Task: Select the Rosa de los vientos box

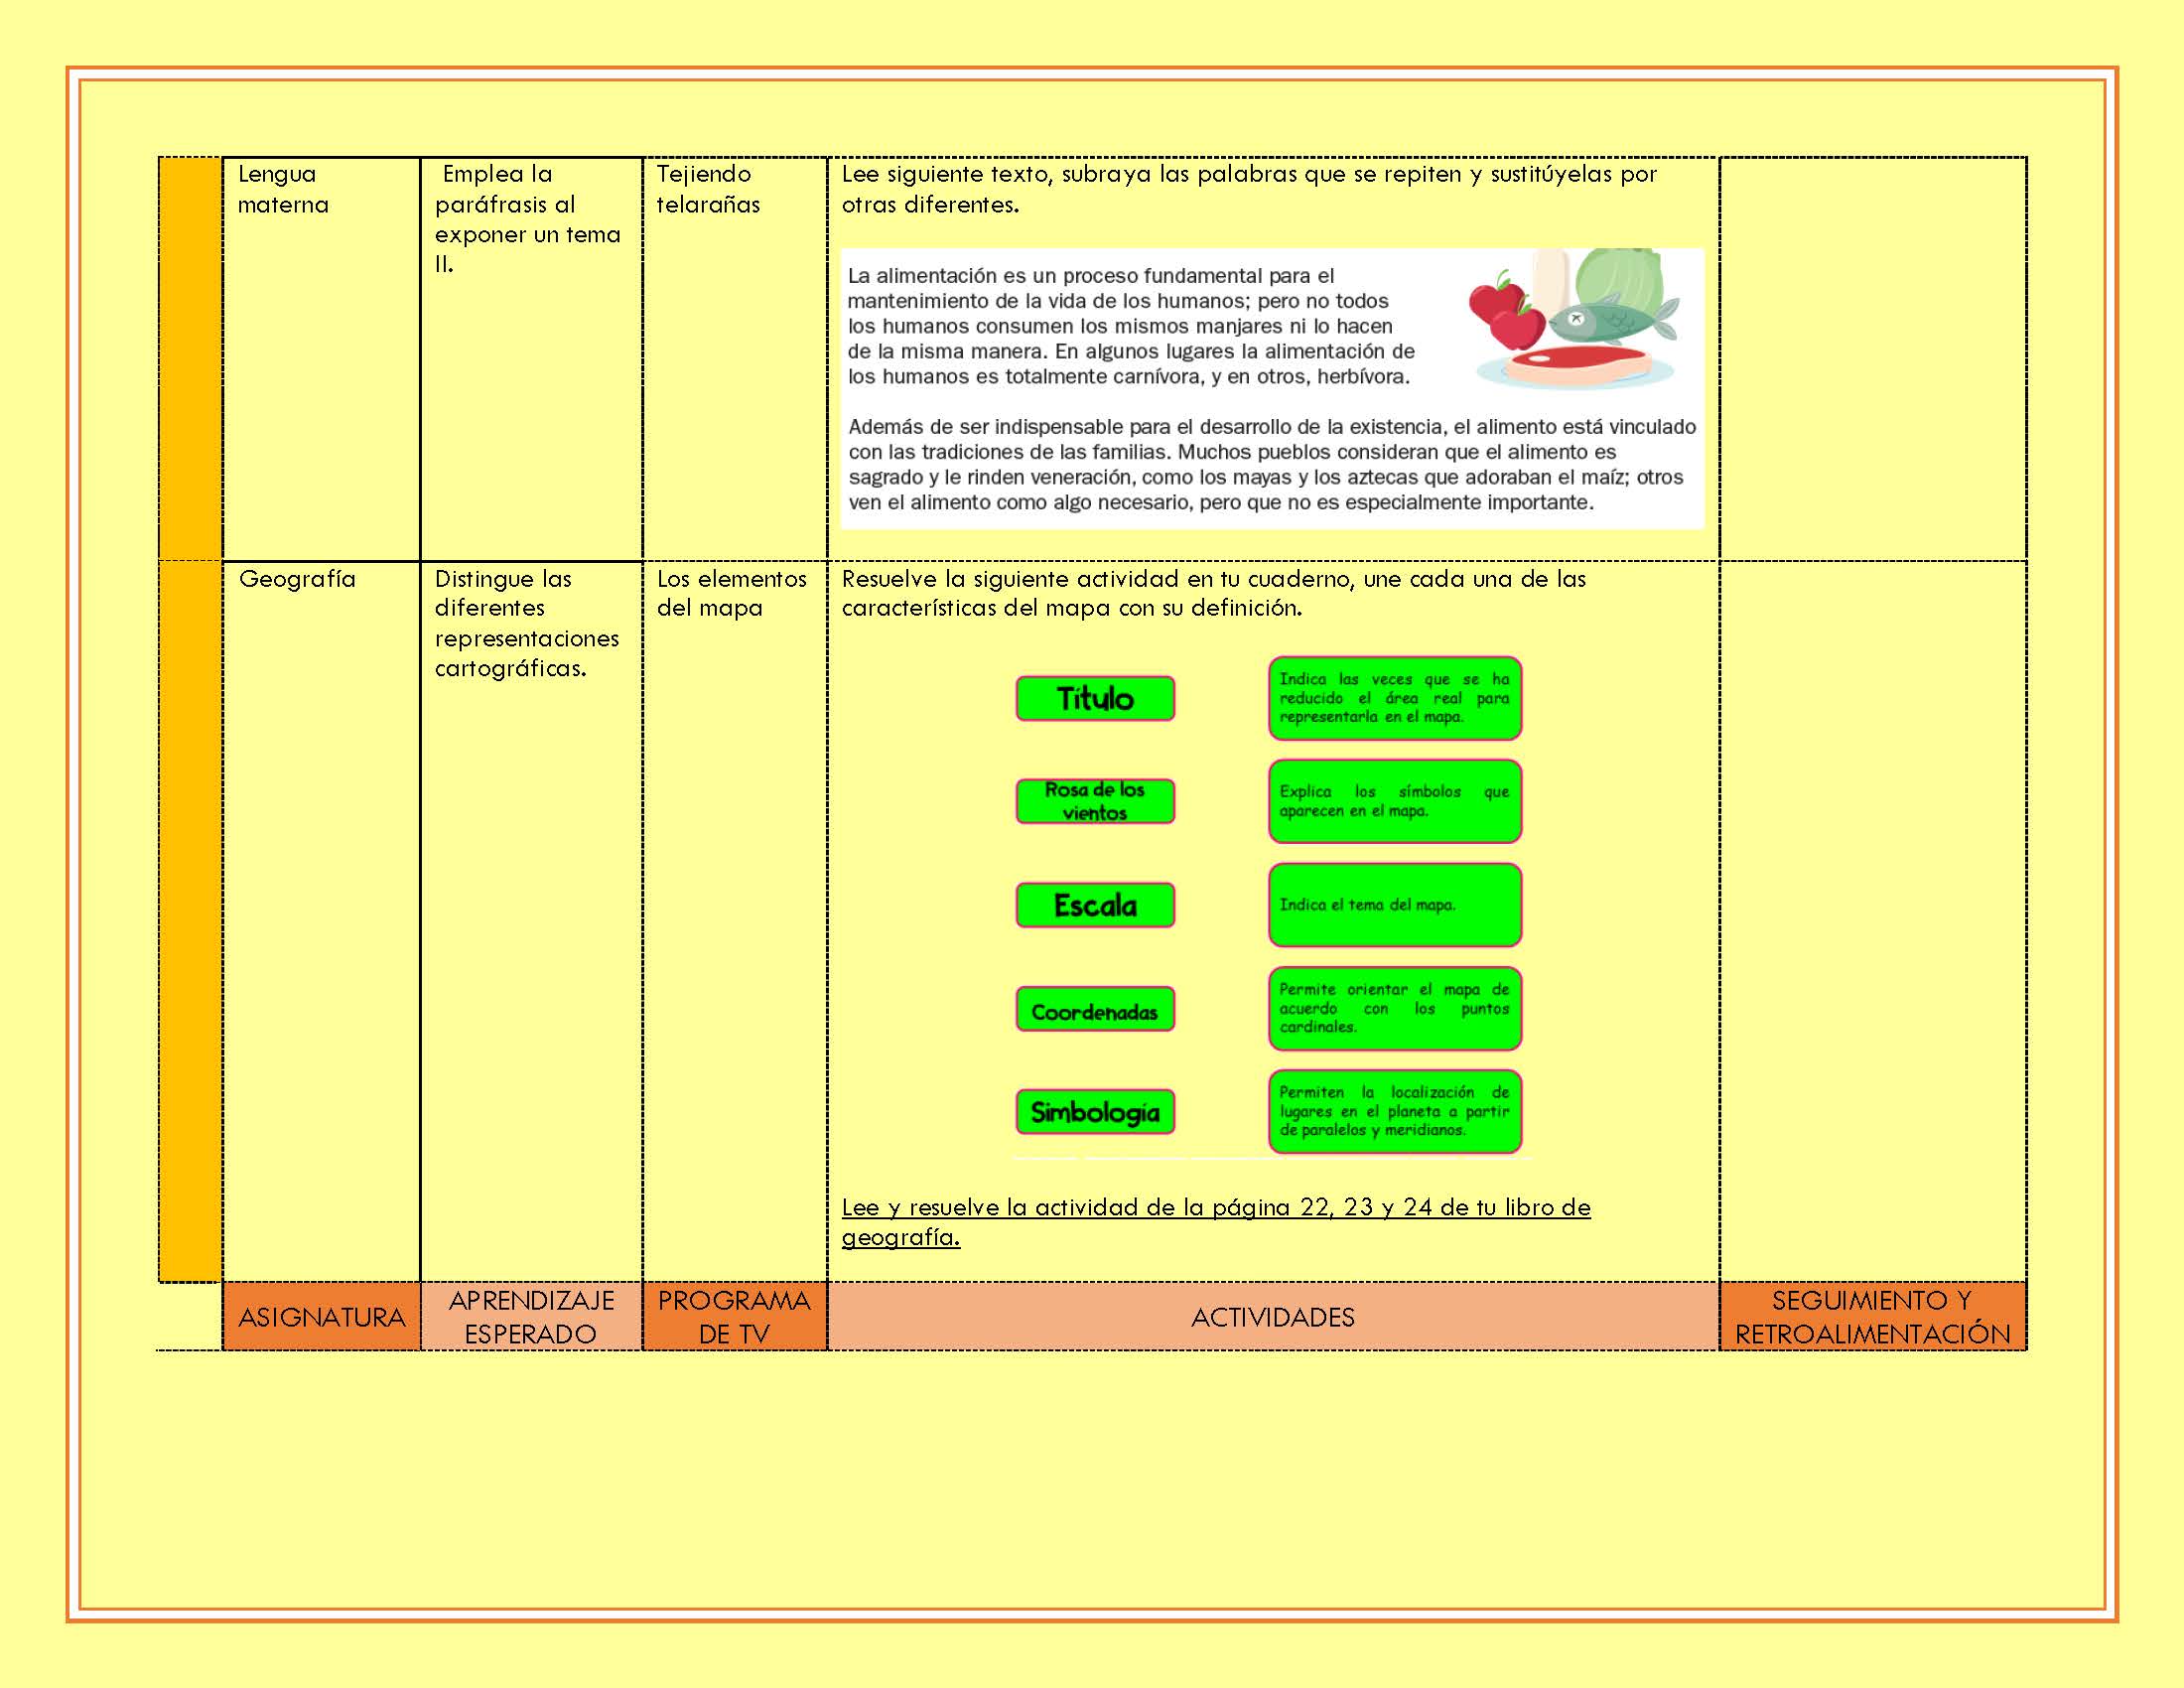Action: pos(1094,801)
